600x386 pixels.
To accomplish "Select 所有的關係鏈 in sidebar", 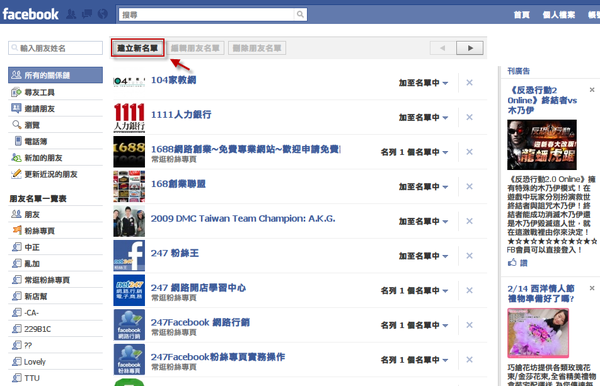I will click(x=55, y=75).
